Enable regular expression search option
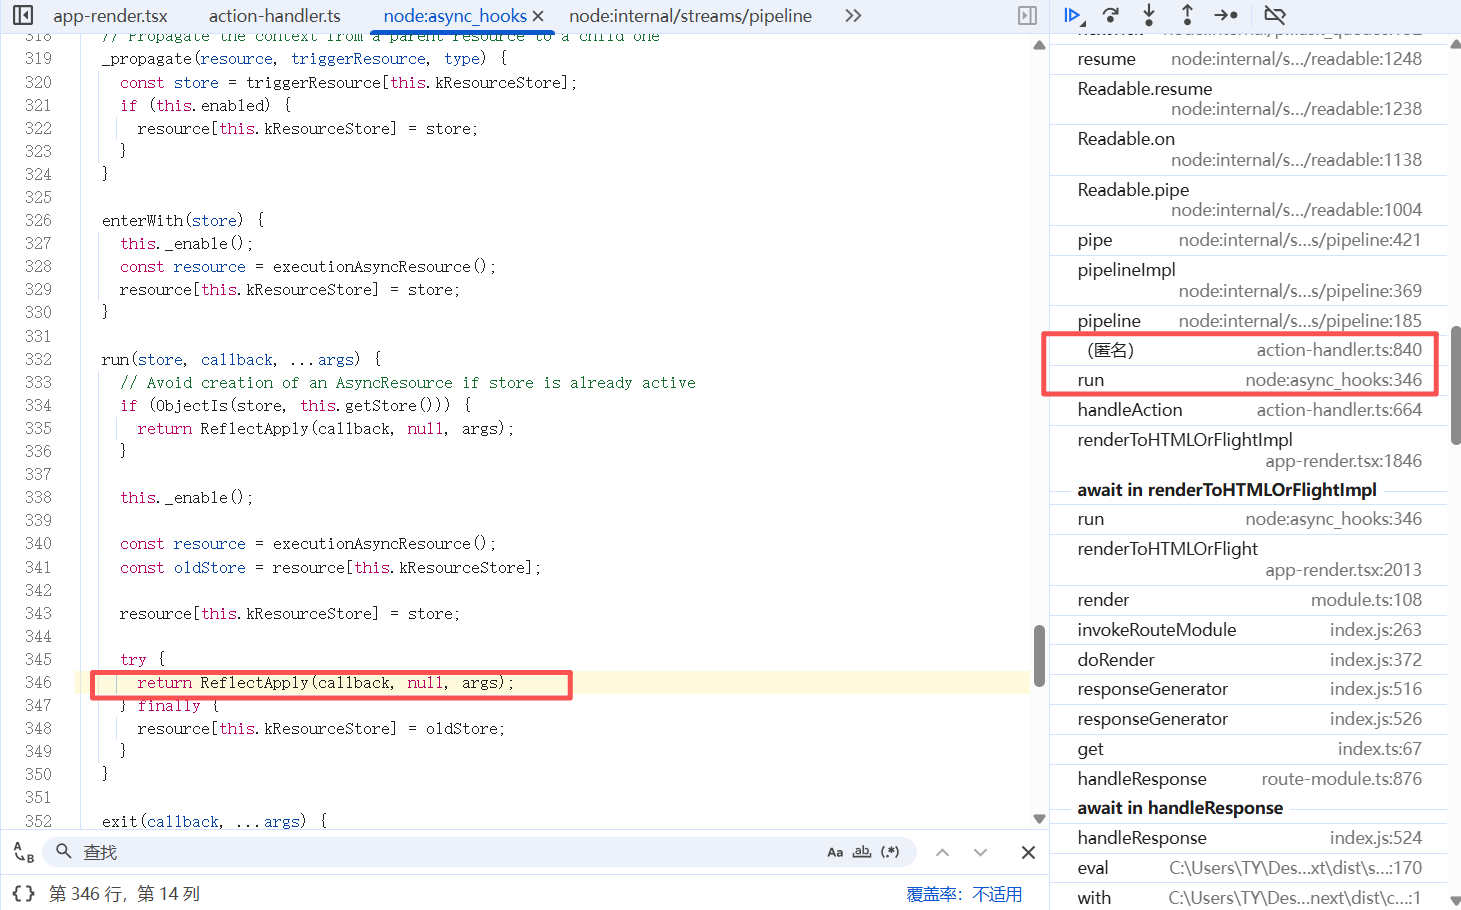Screen dimensions: 1461x910 (x=890, y=852)
